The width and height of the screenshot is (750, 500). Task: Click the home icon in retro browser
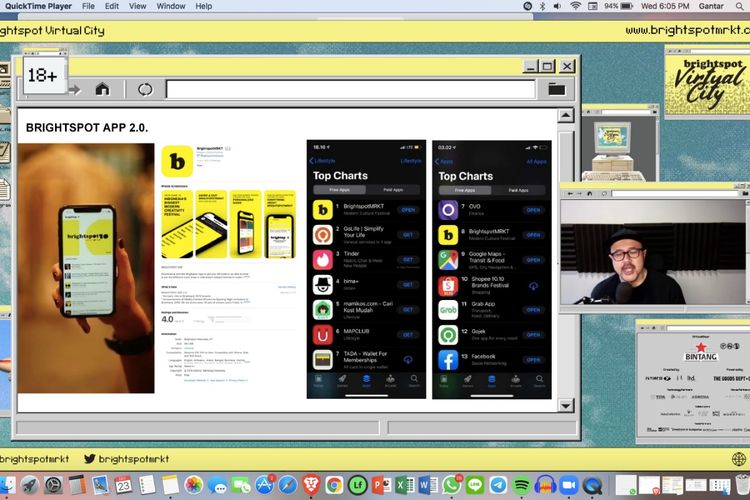click(102, 89)
